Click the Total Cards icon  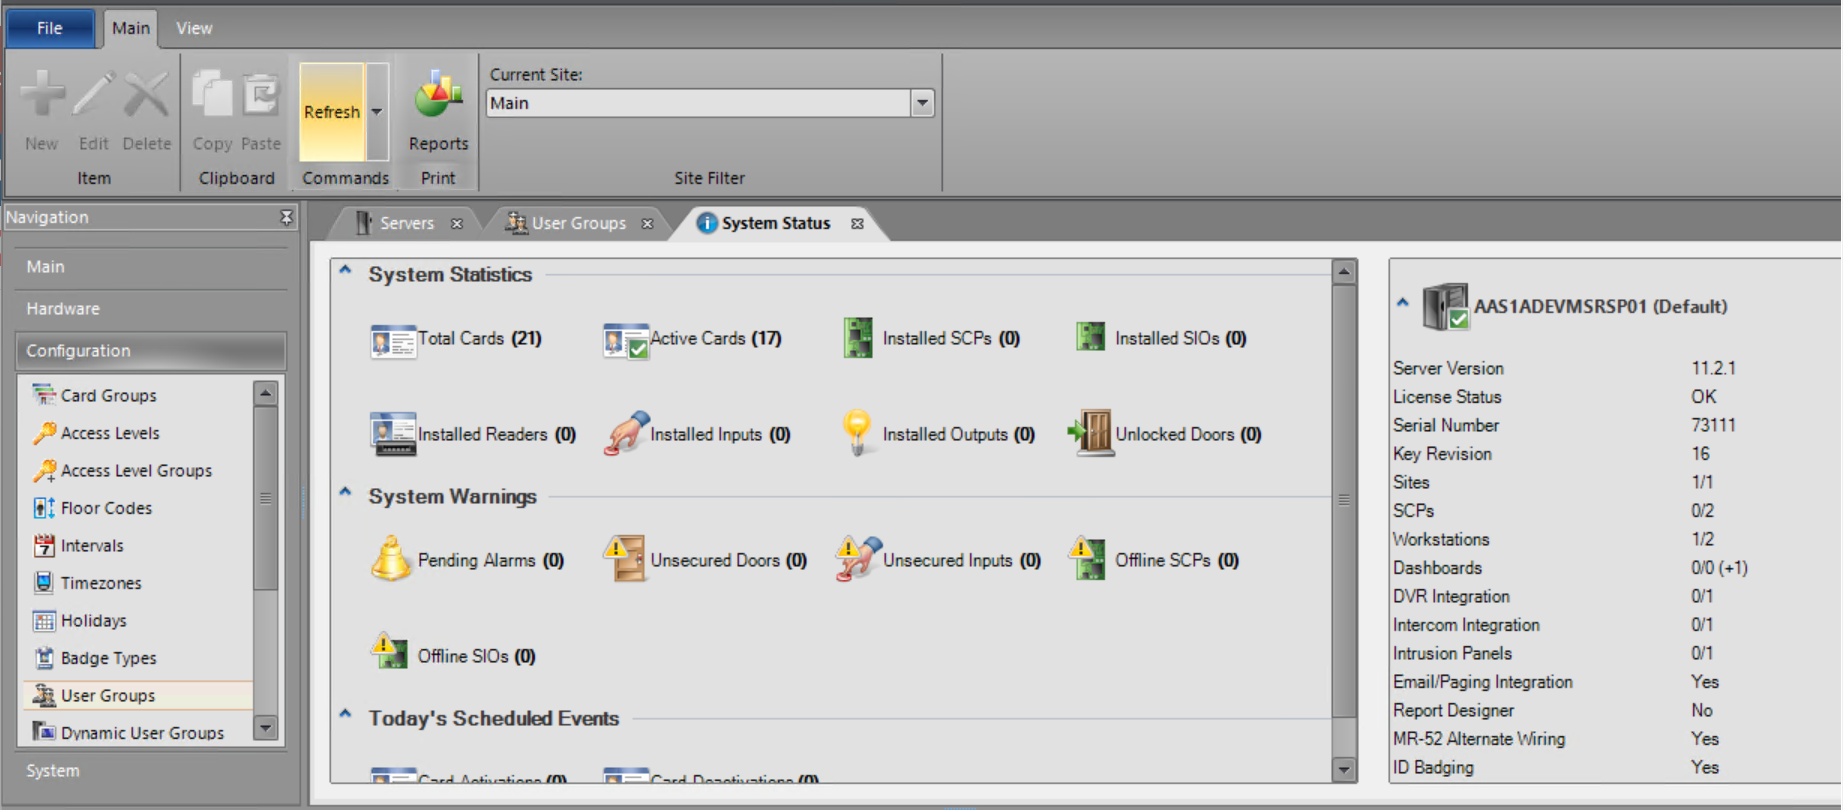click(392, 340)
